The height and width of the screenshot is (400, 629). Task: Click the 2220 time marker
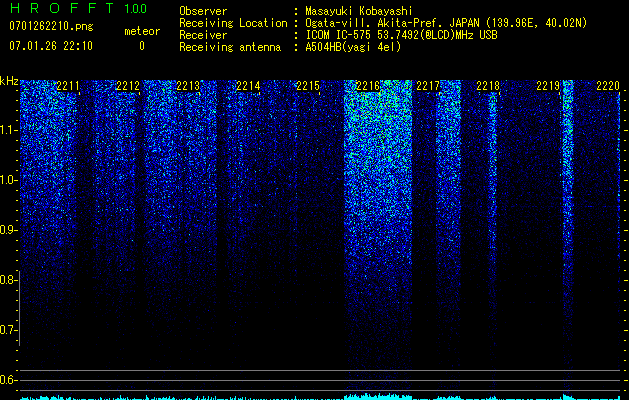(608, 86)
